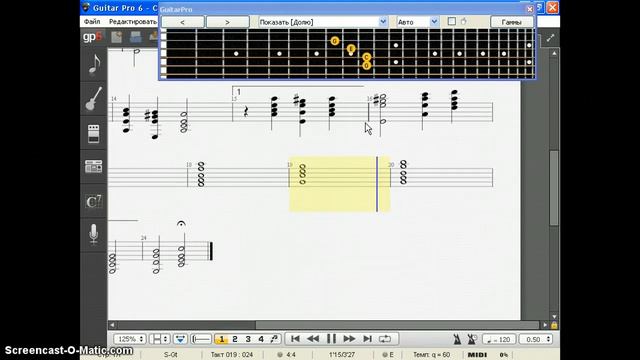Click the 'Такт 019 : 024' status text

pyautogui.click(x=231, y=355)
